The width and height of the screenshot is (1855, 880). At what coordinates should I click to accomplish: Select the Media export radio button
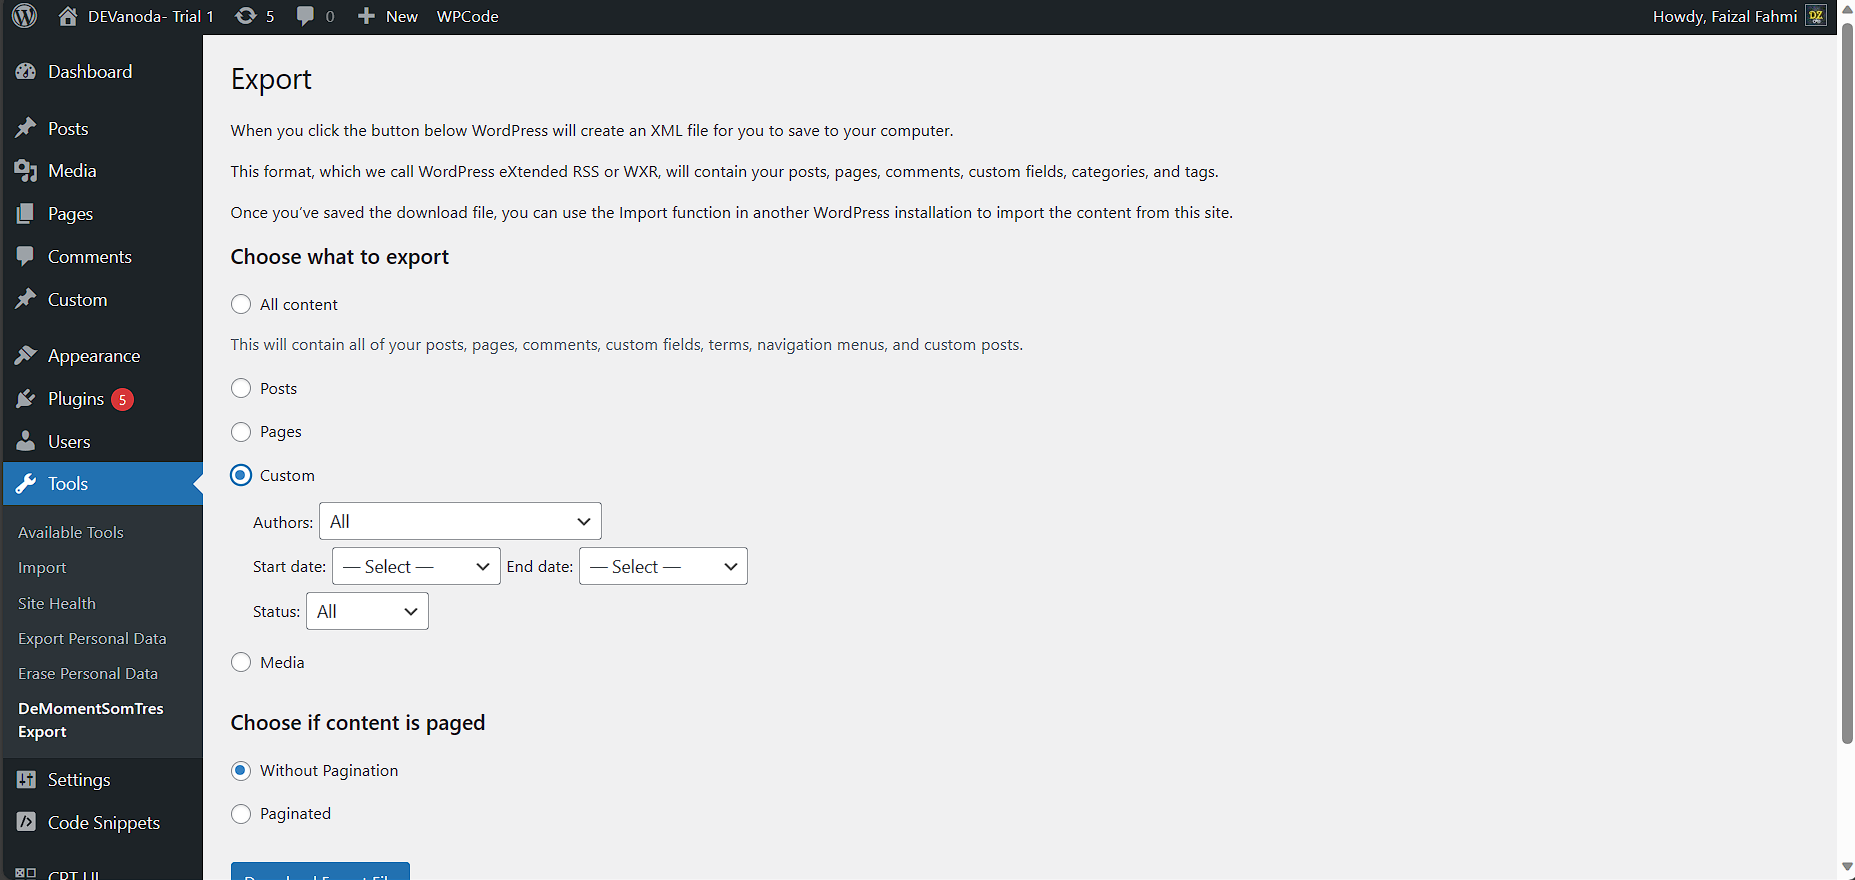pyautogui.click(x=241, y=662)
